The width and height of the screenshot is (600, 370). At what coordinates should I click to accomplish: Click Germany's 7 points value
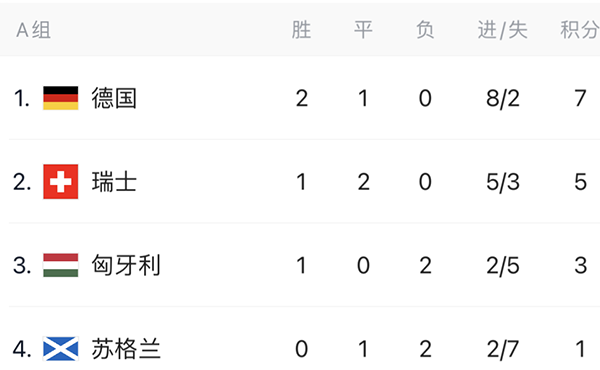[580, 98]
